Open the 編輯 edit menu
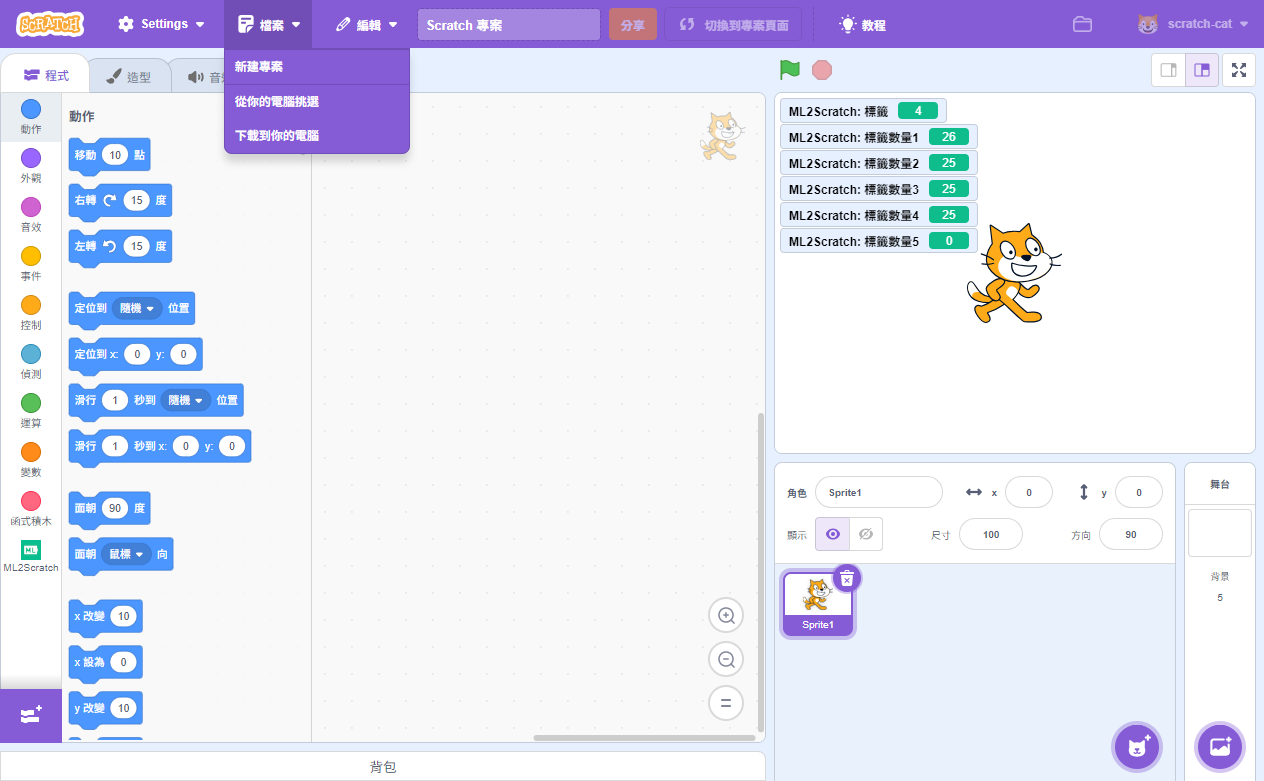 coord(366,24)
